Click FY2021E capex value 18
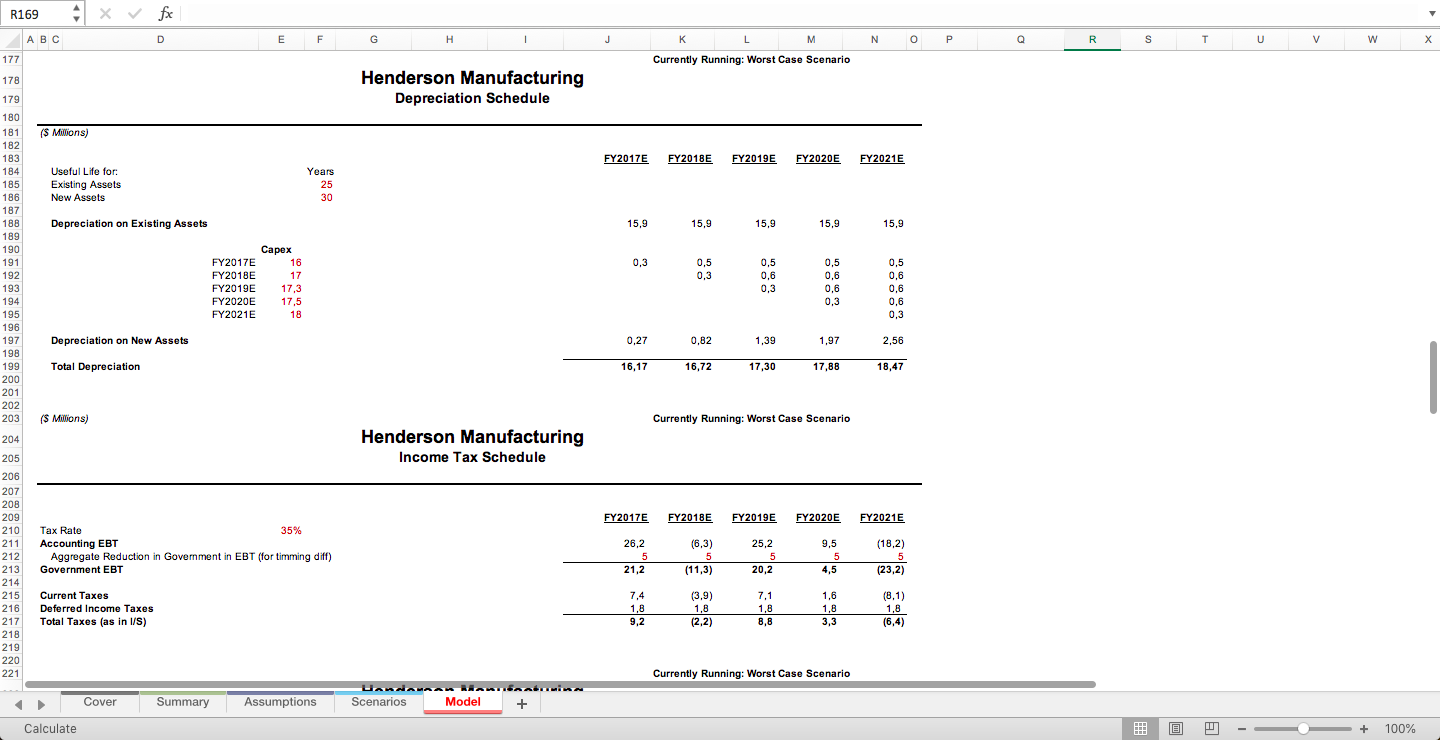Image resolution: width=1440 pixels, height=740 pixels. click(296, 315)
